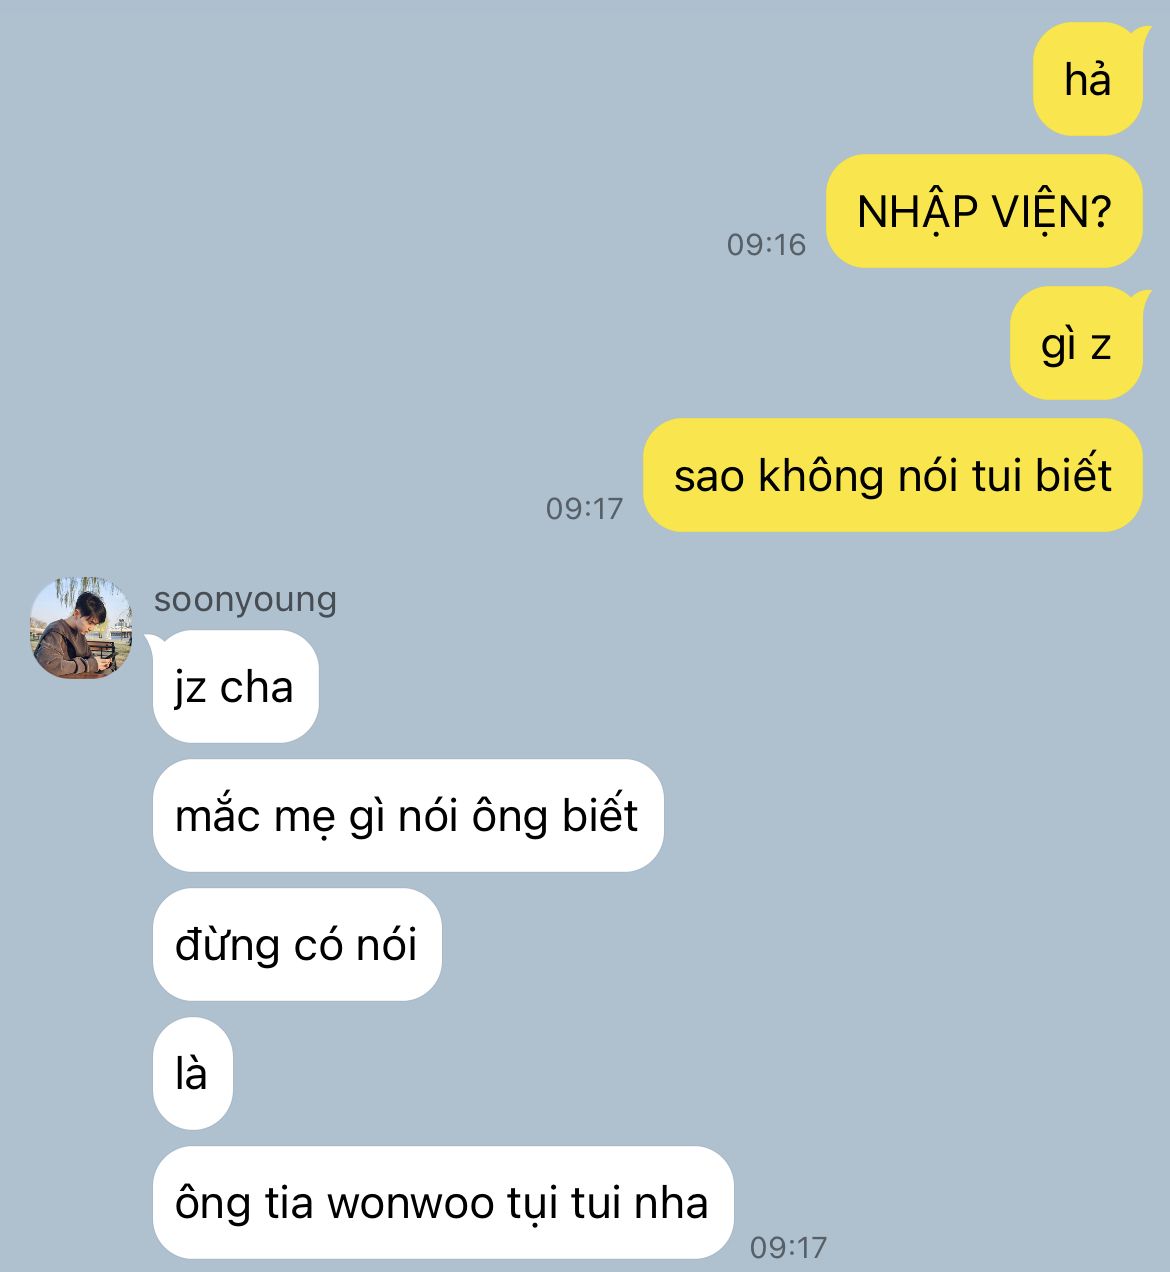
Task: Select the "hả" message bubble
Action: (x=1087, y=79)
